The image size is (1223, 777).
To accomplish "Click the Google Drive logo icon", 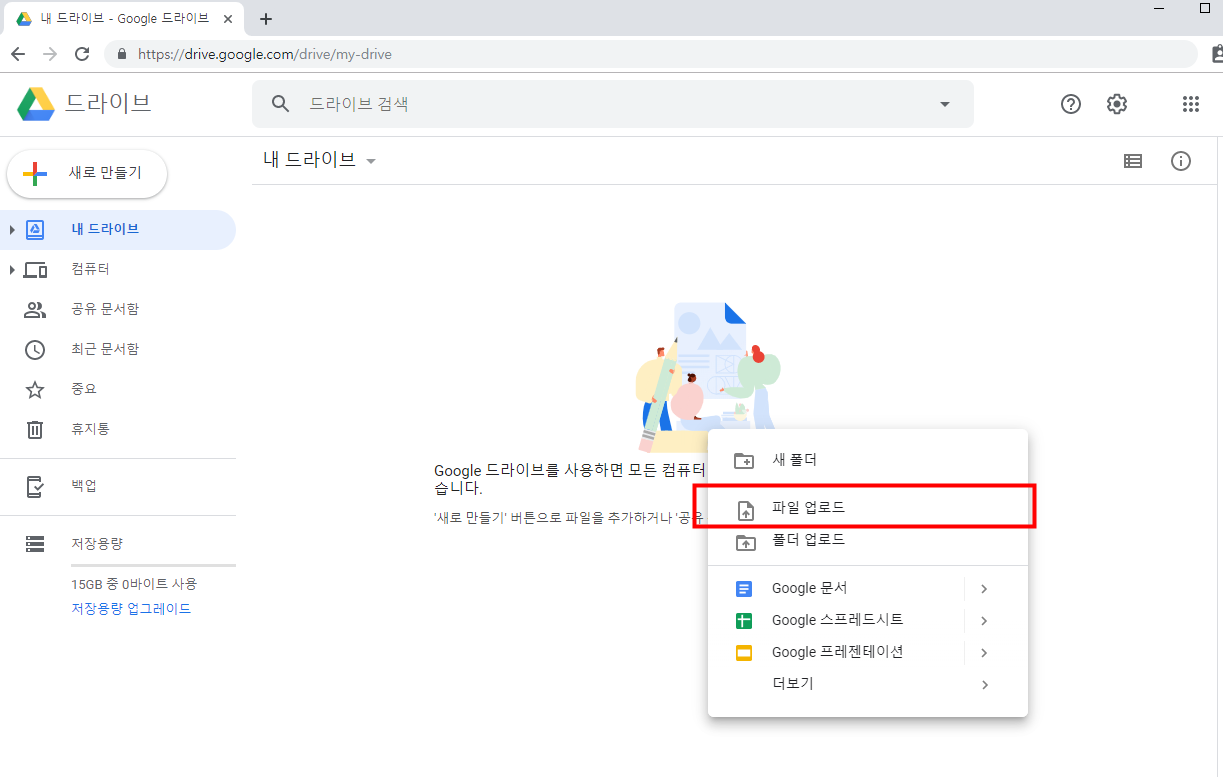I will pos(36,104).
